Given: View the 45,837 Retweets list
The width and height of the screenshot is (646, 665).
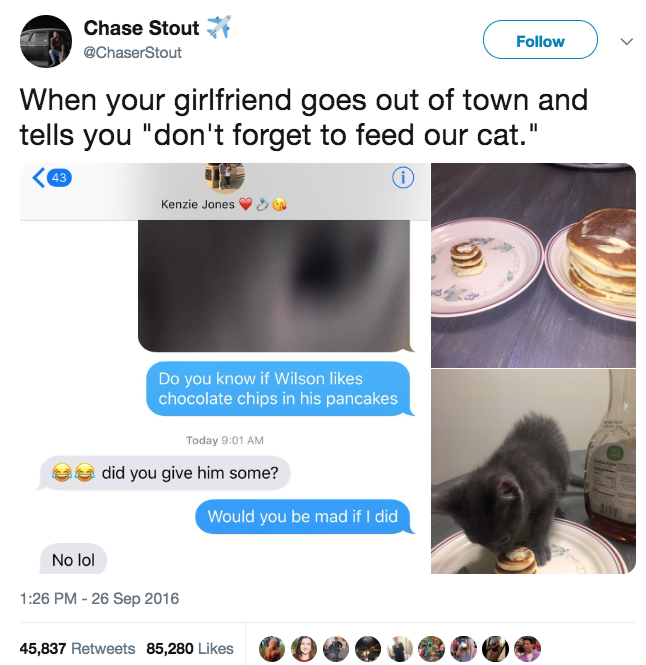Looking at the screenshot, I should [x=77, y=648].
